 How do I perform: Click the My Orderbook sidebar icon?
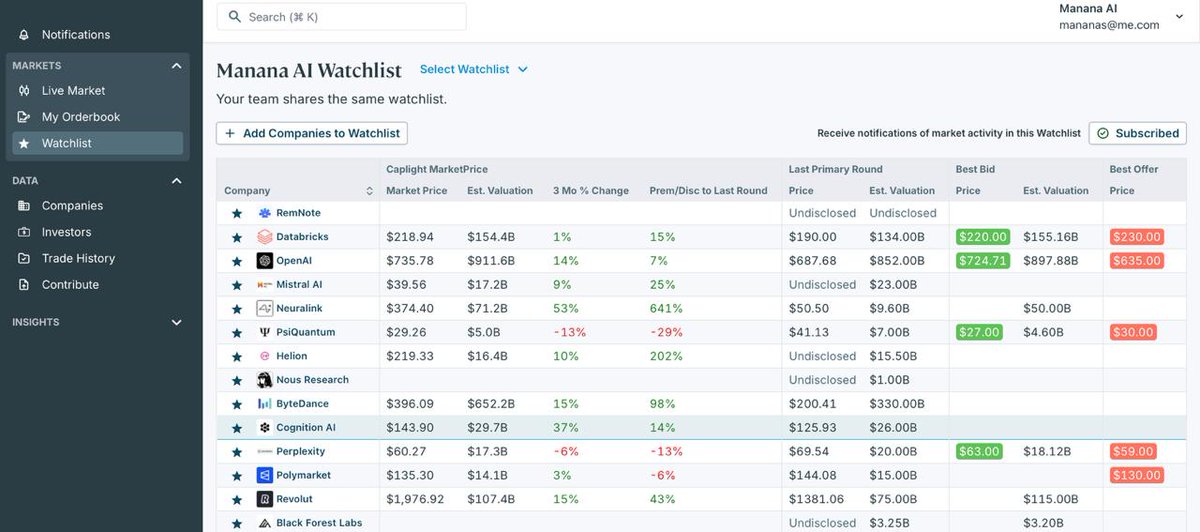tap(24, 117)
